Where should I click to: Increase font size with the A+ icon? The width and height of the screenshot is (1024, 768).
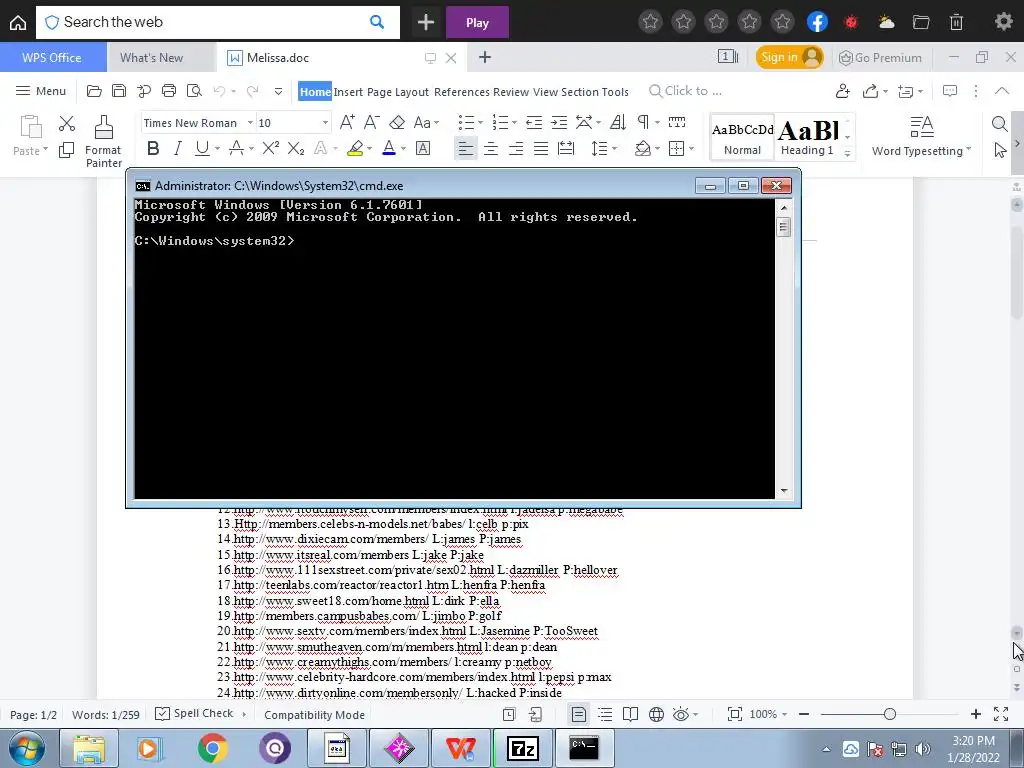pos(347,122)
